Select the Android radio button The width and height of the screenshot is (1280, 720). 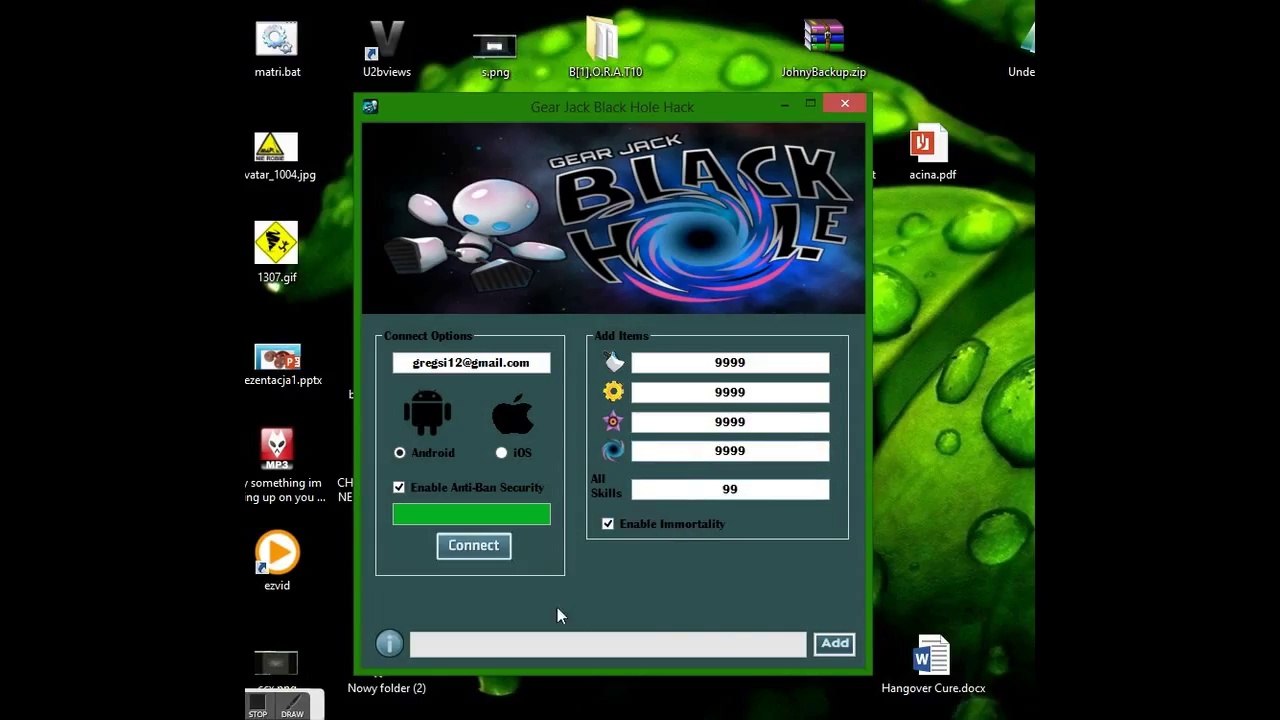tap(400, 453)
